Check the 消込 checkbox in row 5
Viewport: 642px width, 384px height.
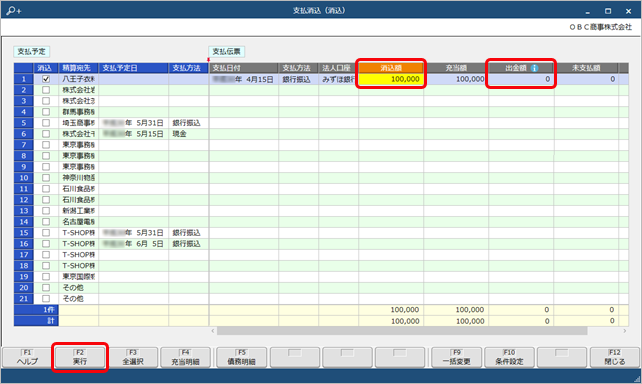46,123
